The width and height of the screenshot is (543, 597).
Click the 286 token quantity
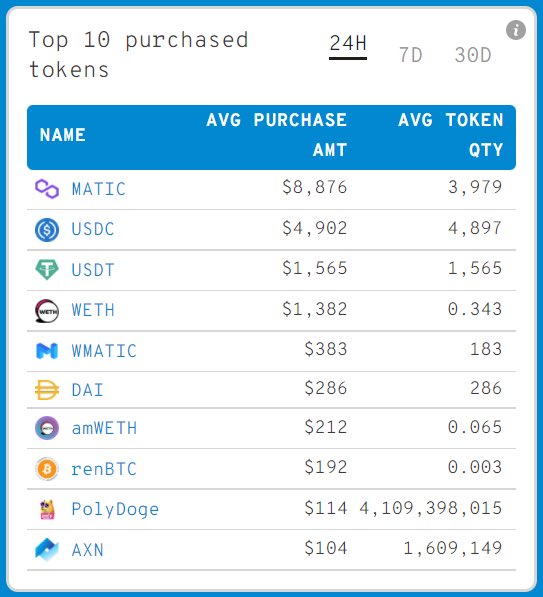(486, 389)
